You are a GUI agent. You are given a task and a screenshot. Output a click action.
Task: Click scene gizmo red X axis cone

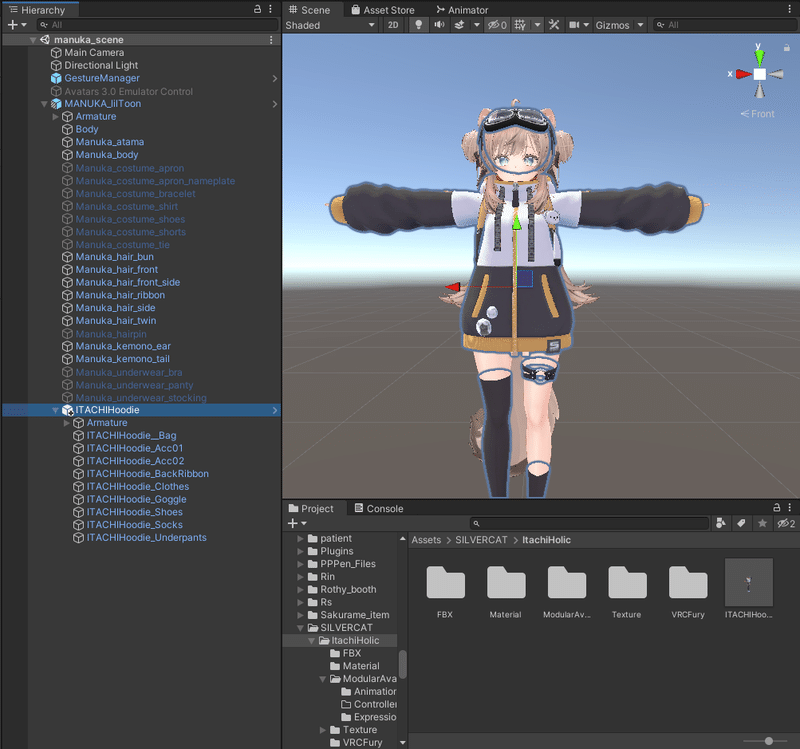[744, 74]
